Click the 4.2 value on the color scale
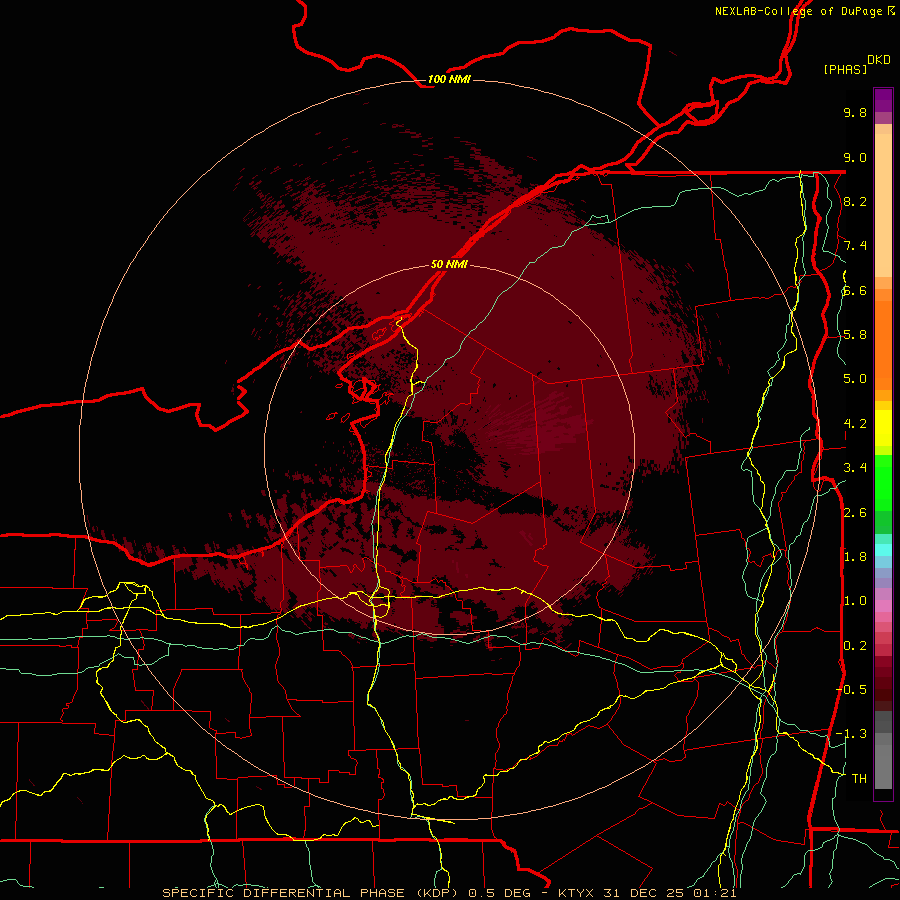Image resolution: width=900 pixels, height=900 pixels. [x=855, y=424]
